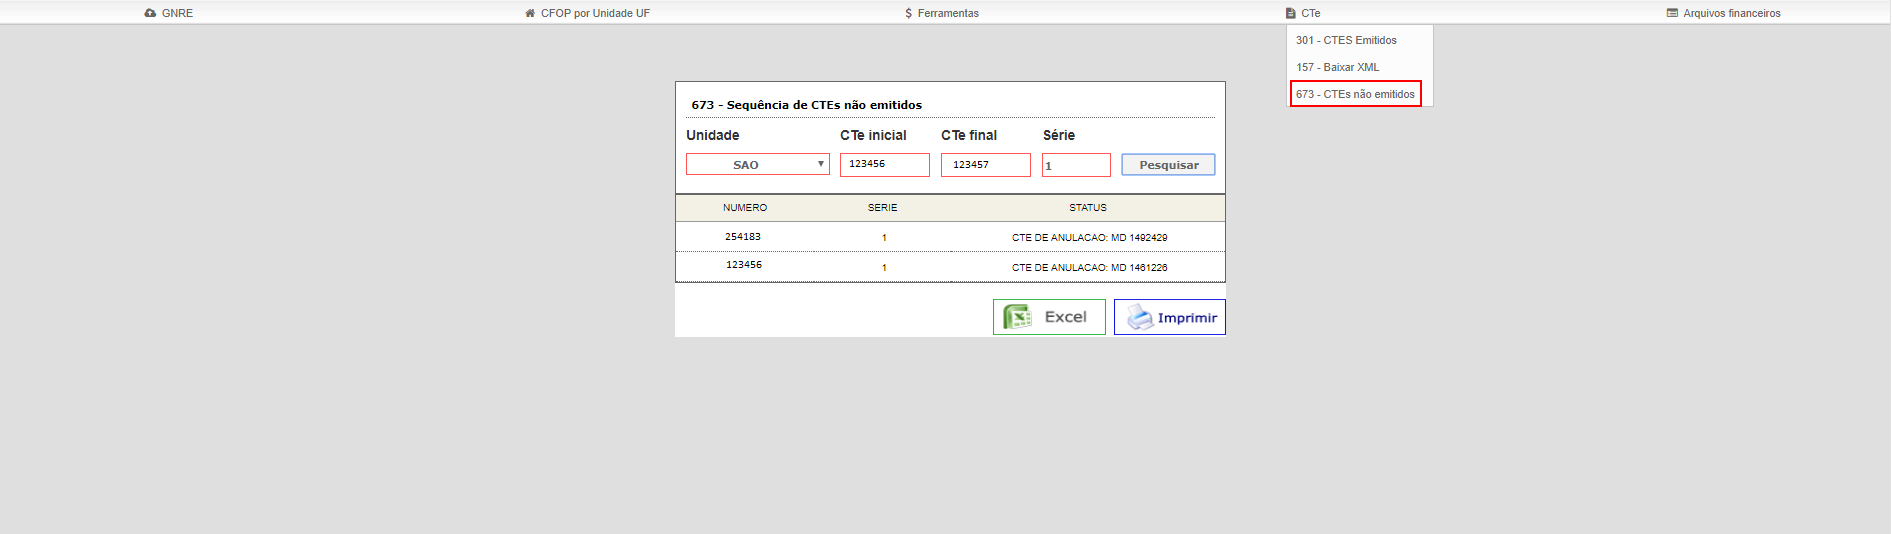This screenshot has width=1892, height=534.
Task: Select 157 - Baixar XML menu entry
Action: point(1337,67)
